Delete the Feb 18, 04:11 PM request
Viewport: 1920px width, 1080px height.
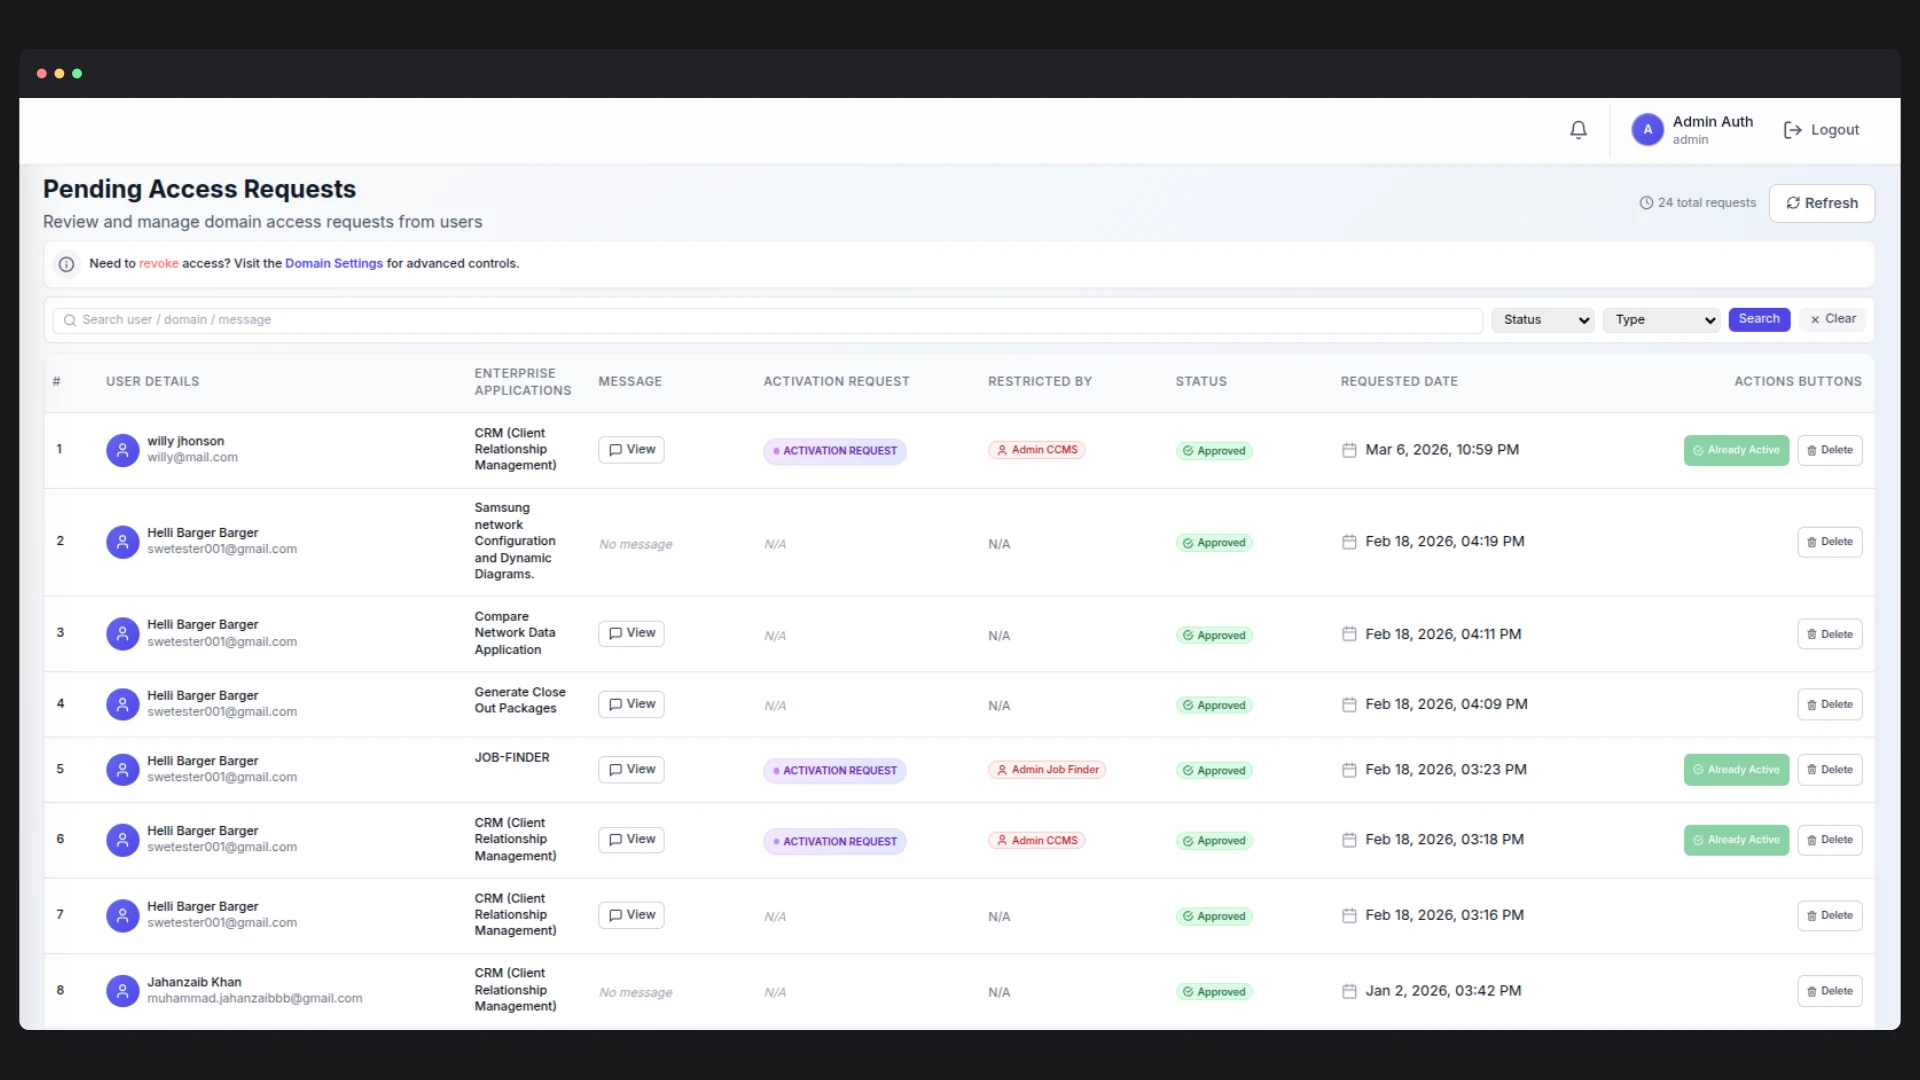pyautogui.click(x=1829, y=634)
